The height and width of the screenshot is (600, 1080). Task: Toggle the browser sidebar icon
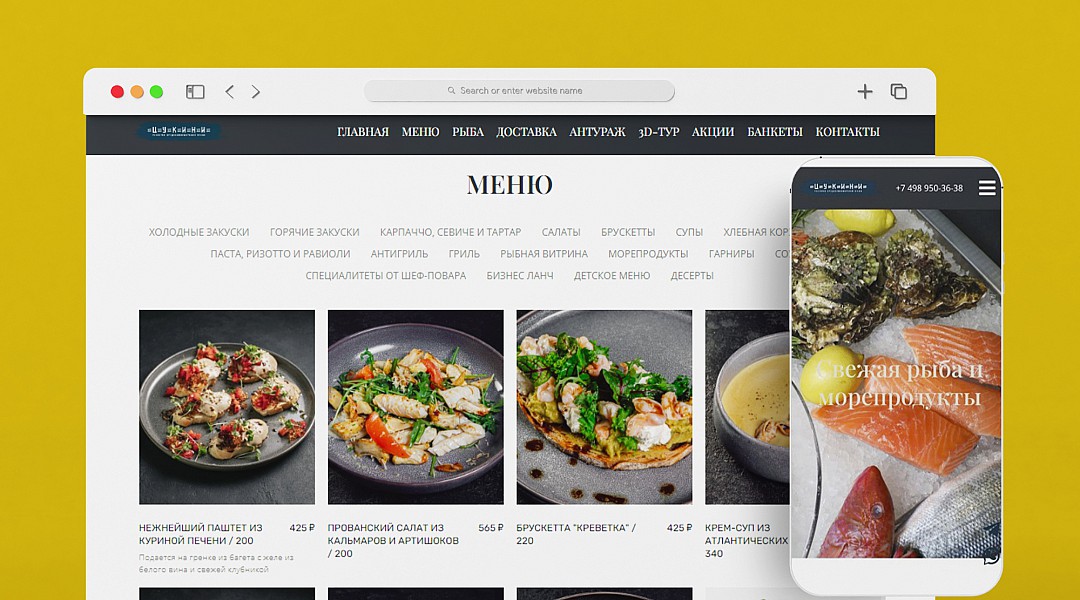pyautogui.click(x=195, y=92)
